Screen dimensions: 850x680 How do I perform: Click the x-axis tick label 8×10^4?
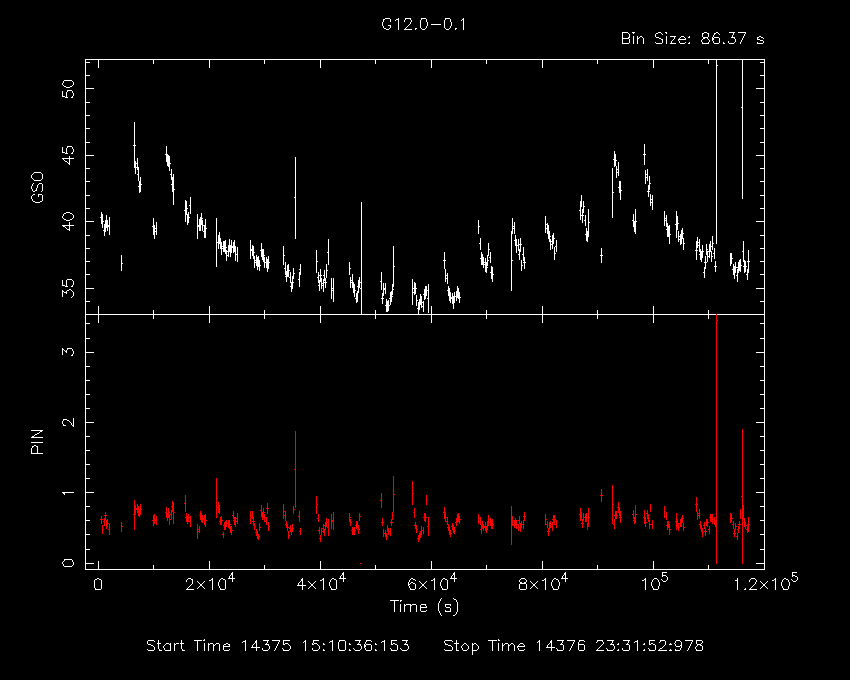543,583
